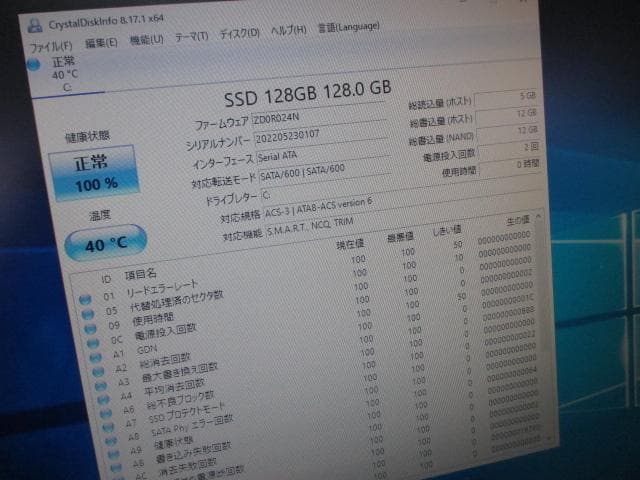
Task: Click the 現在値 column header
Action: point(350,244)
